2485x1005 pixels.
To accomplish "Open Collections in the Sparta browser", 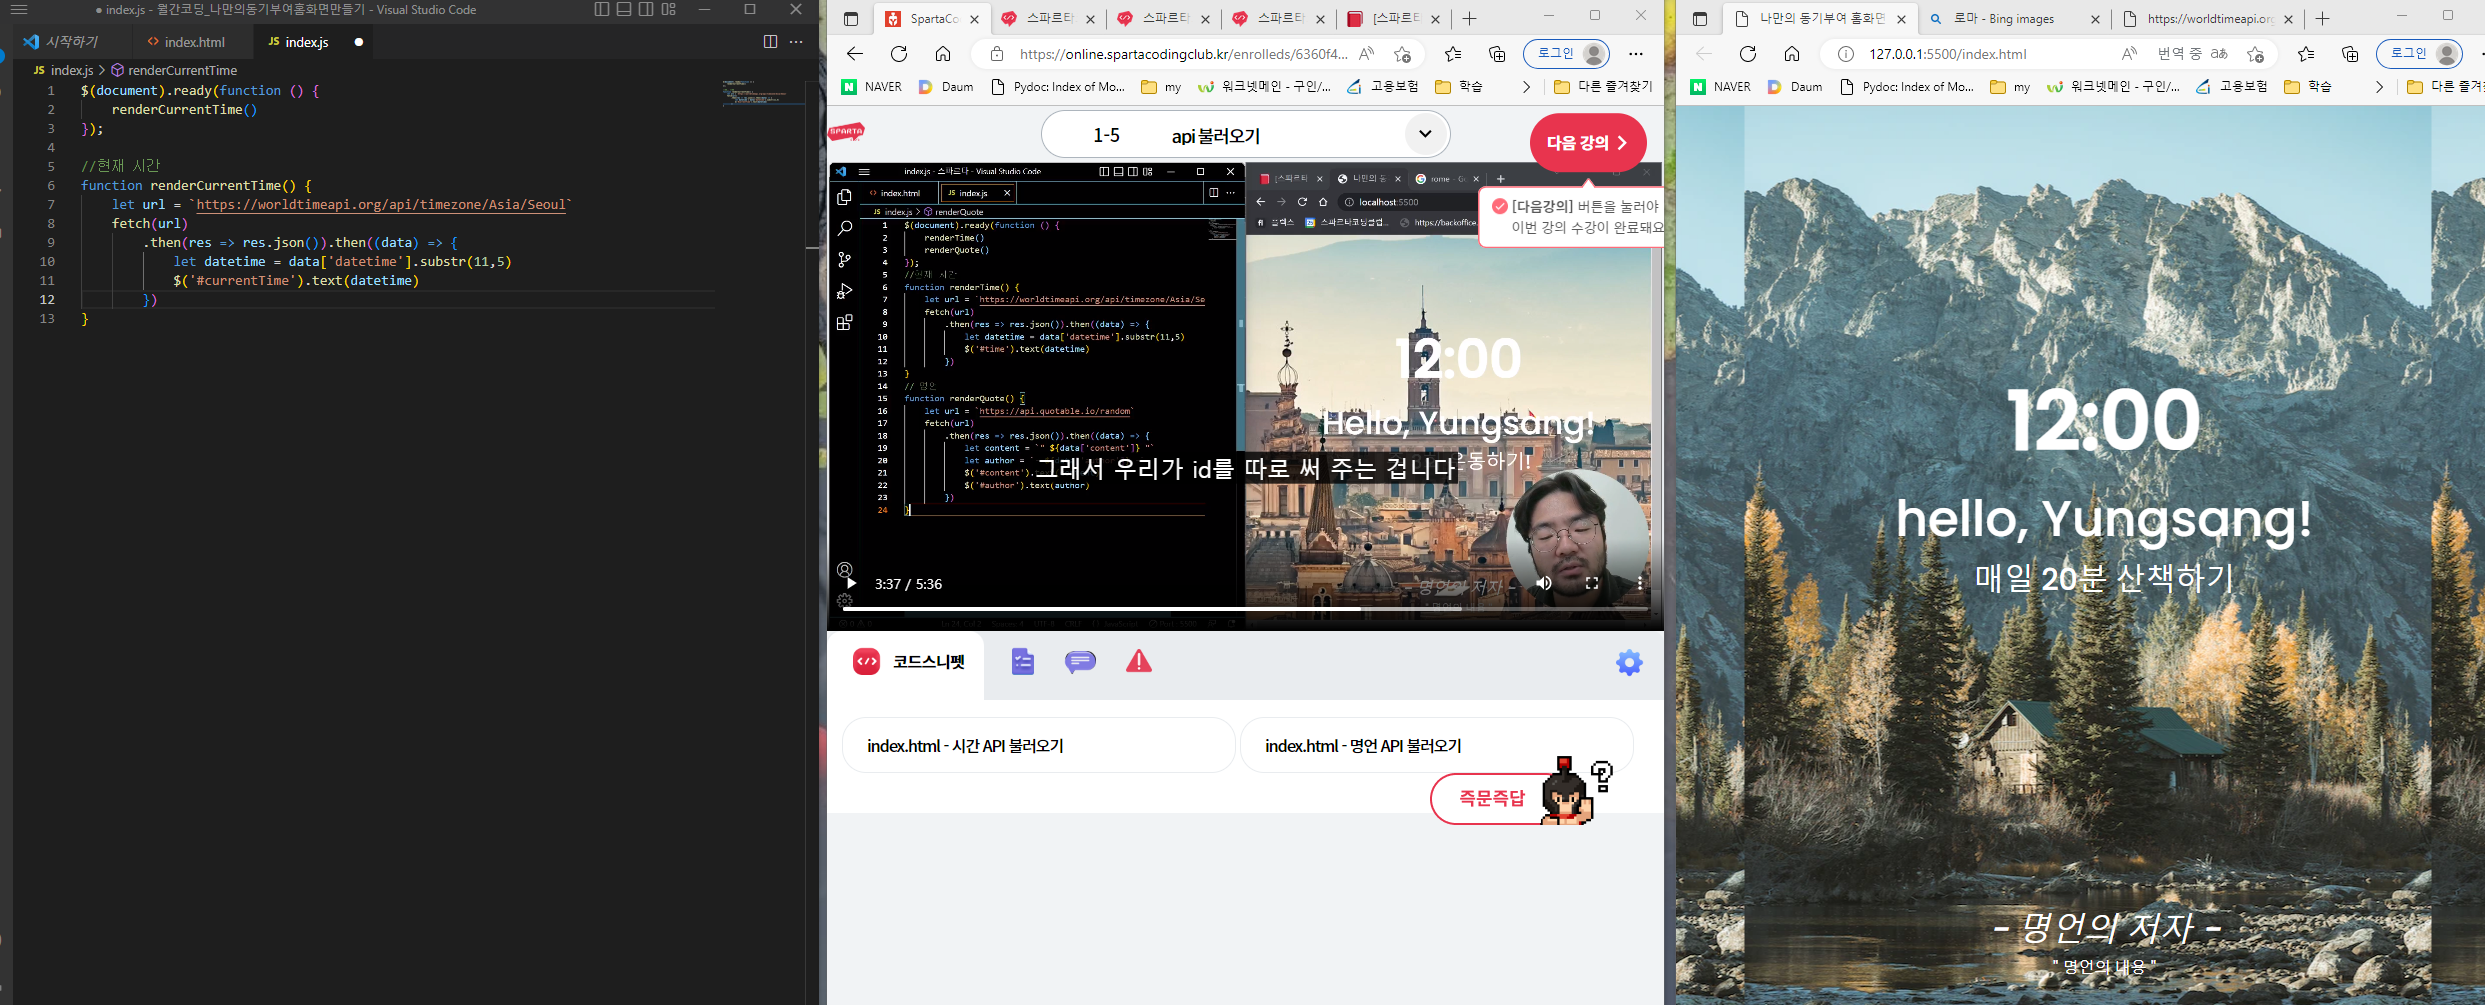I will (x=1497, y=54).
